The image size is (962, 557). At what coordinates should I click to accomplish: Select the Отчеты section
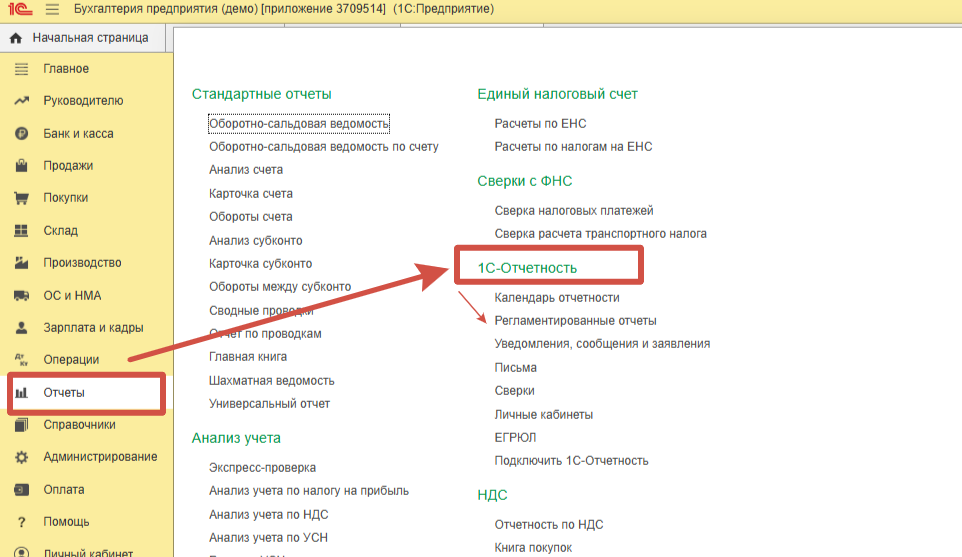pyautogui.click(x=64, y=393)
